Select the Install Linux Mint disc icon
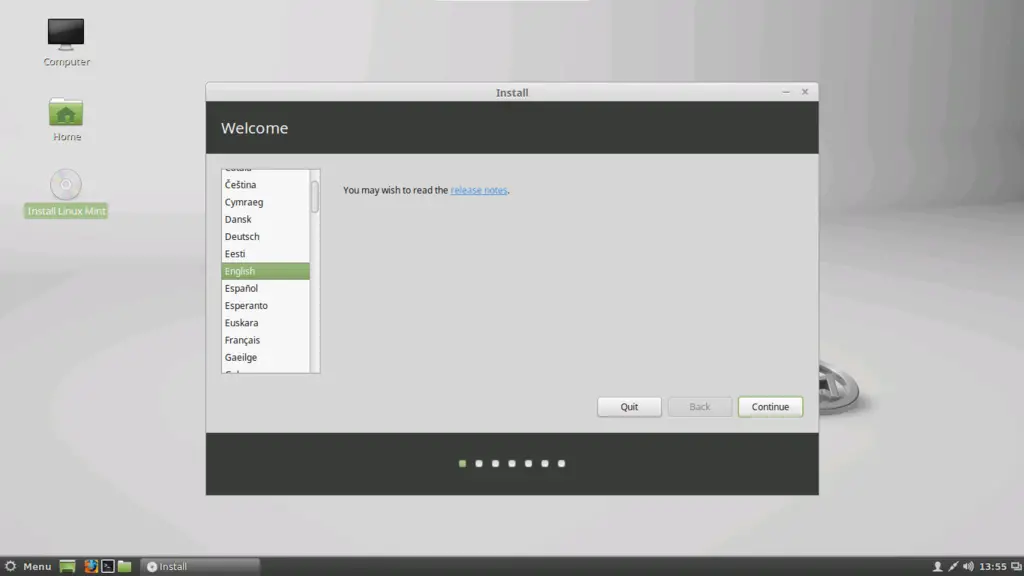This screenshot has width=1024, height=576. coord(66,193)
